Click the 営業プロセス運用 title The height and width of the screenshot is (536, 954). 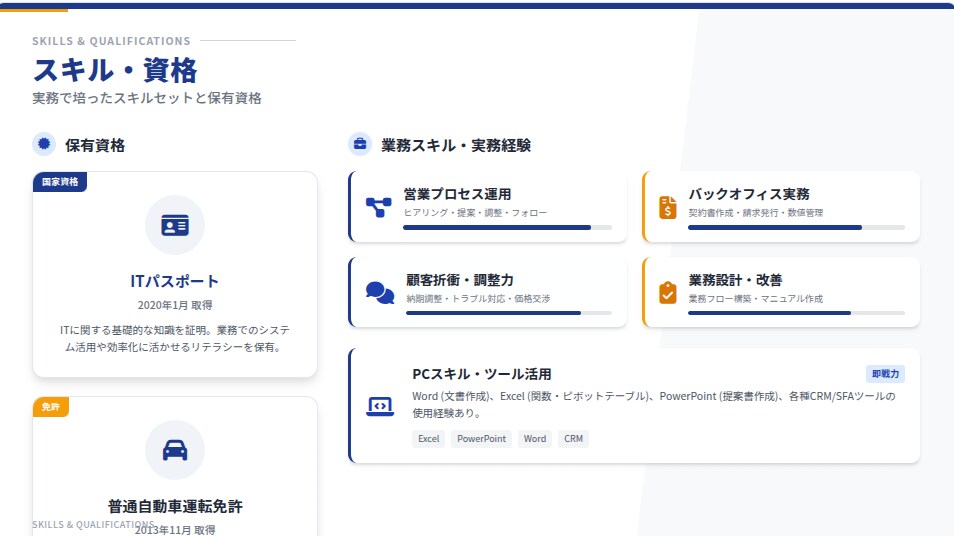[457, 194]
